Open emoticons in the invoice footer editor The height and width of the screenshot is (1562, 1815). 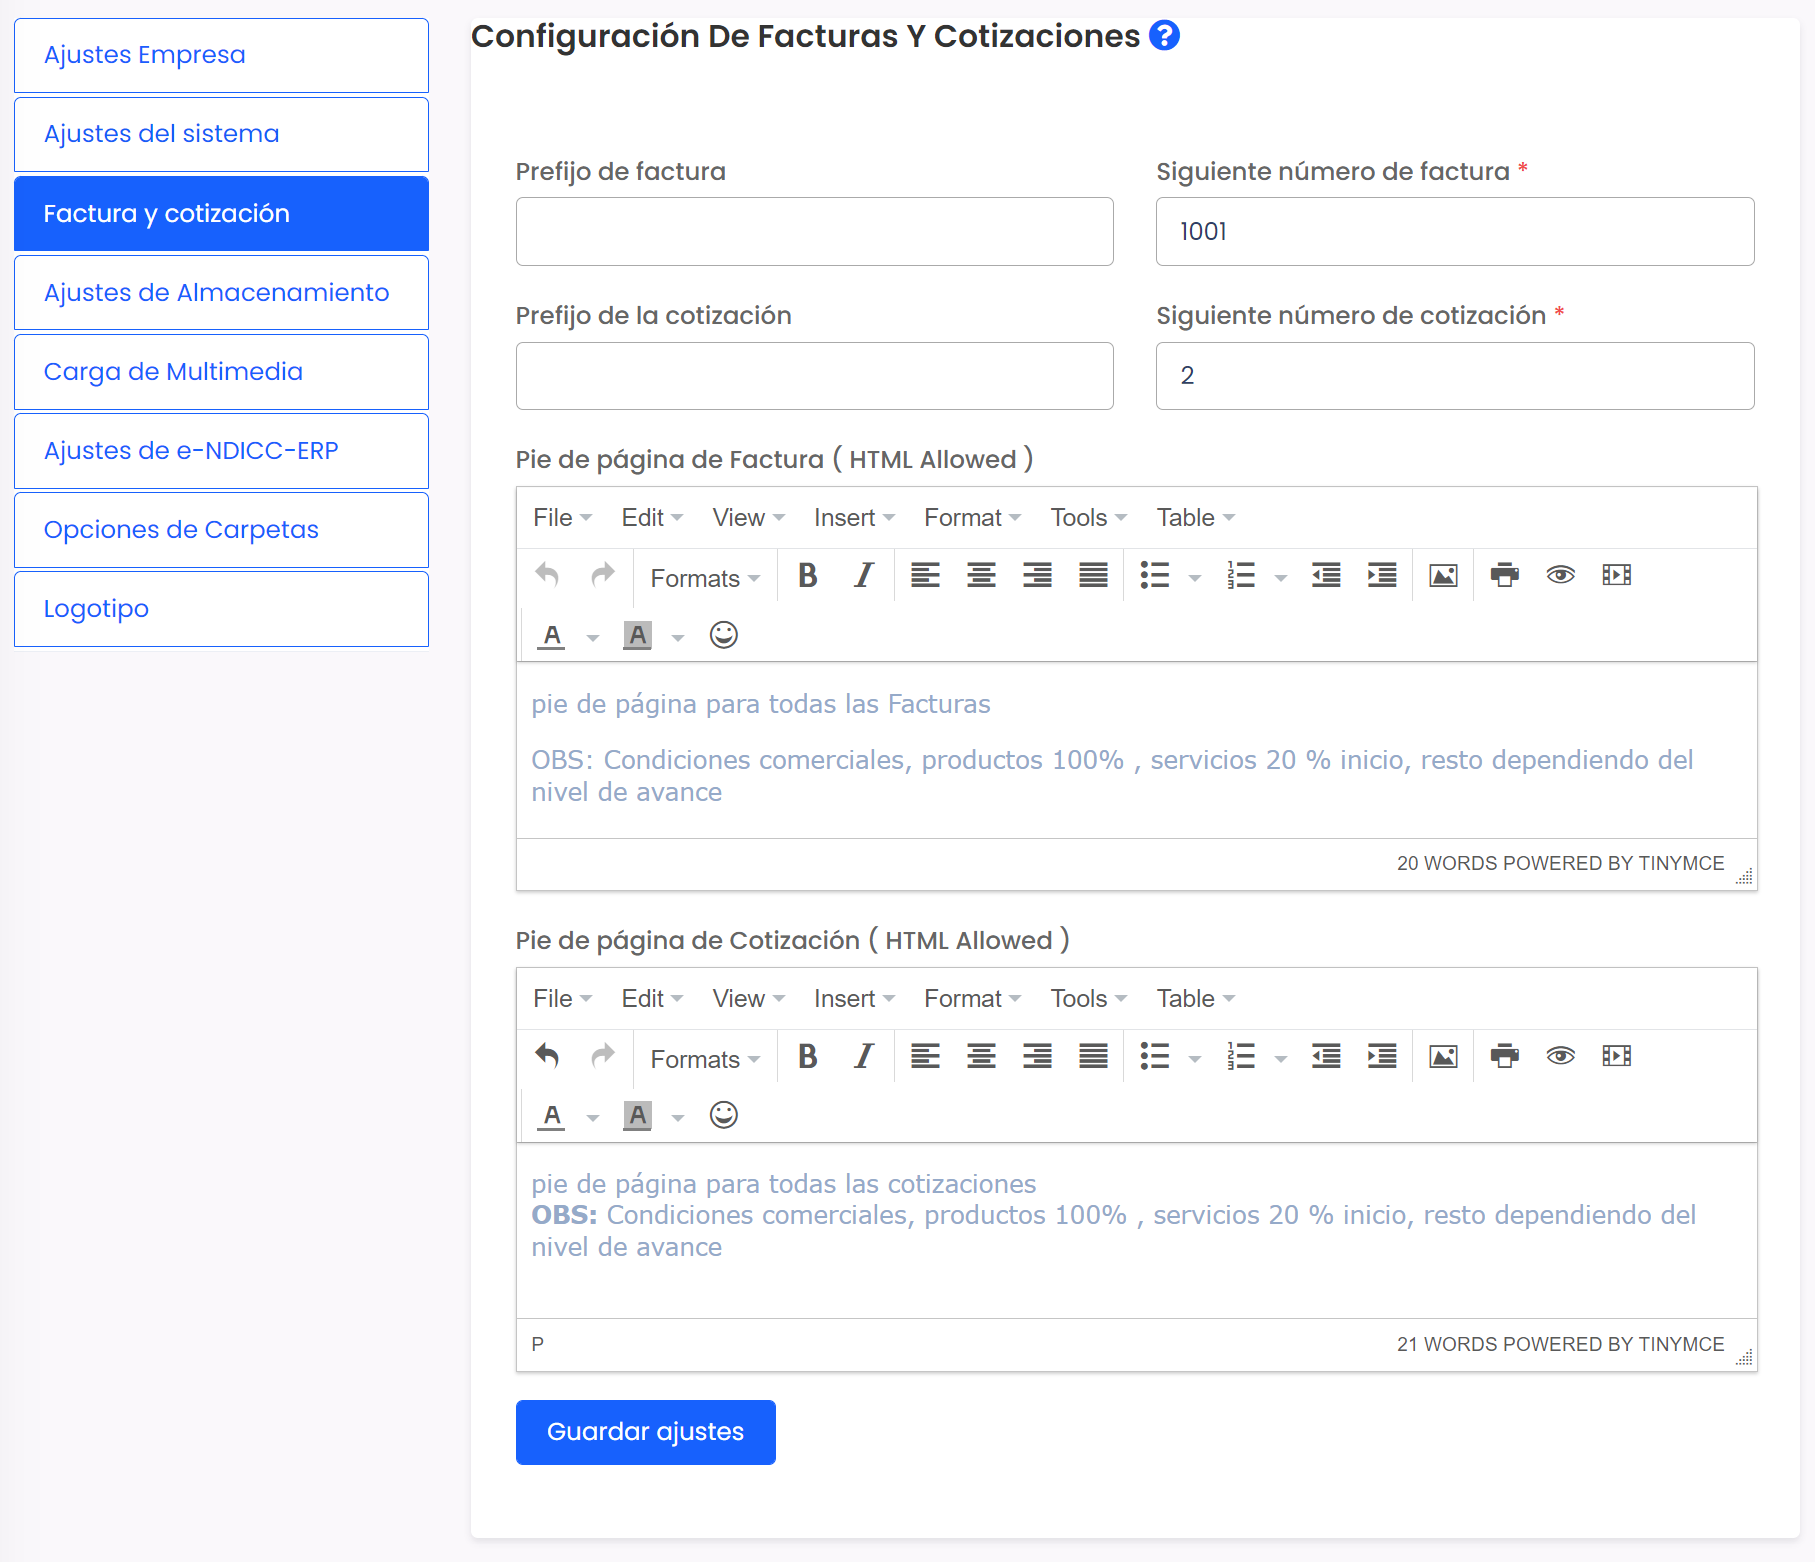coord(723,635)
